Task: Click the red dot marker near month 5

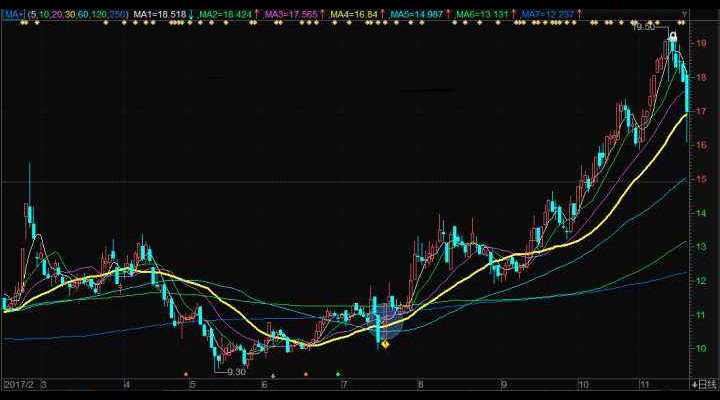Action: tap(186, 373)
